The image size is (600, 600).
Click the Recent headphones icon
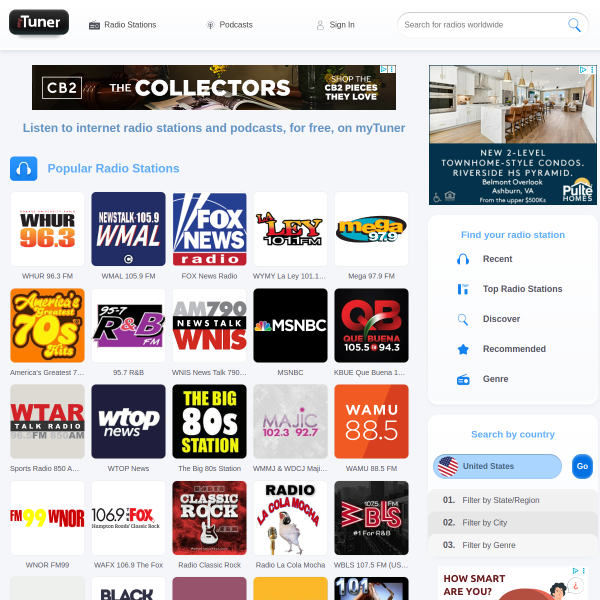tap(463, 259)
